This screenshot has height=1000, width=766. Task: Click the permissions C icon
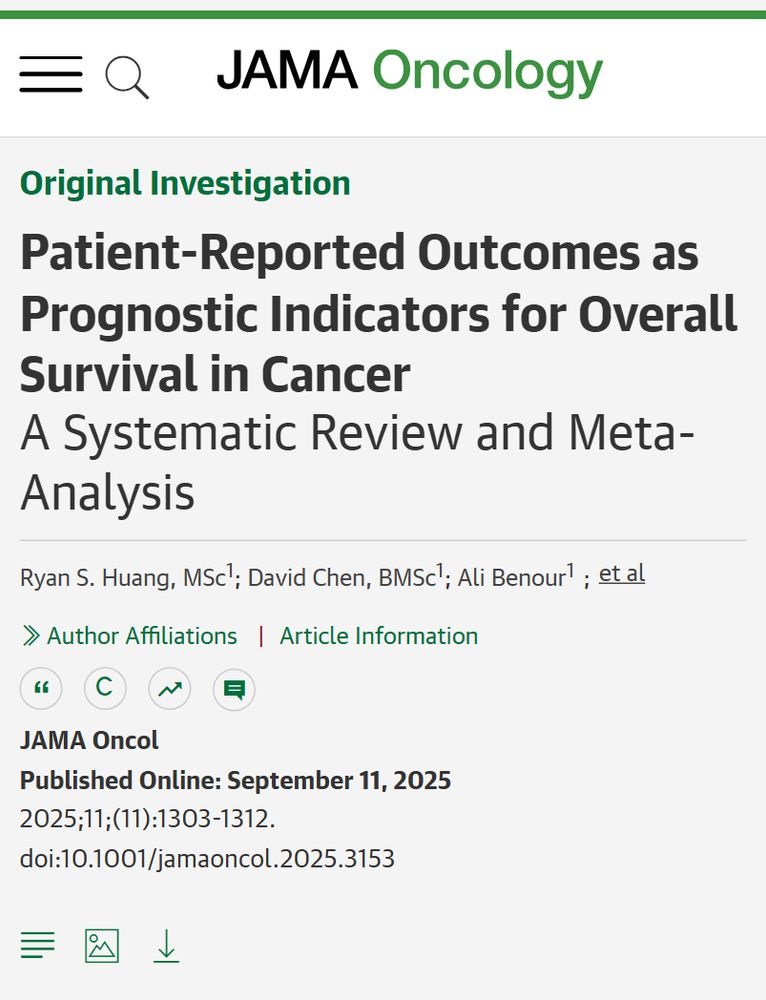click(x=105, y=689)
